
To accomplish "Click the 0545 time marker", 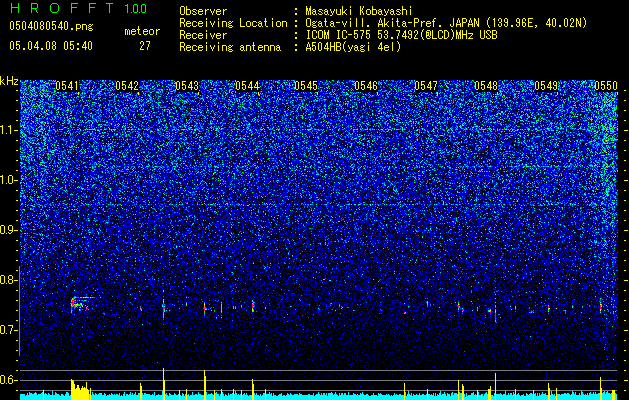I will (x=306, y=86).
